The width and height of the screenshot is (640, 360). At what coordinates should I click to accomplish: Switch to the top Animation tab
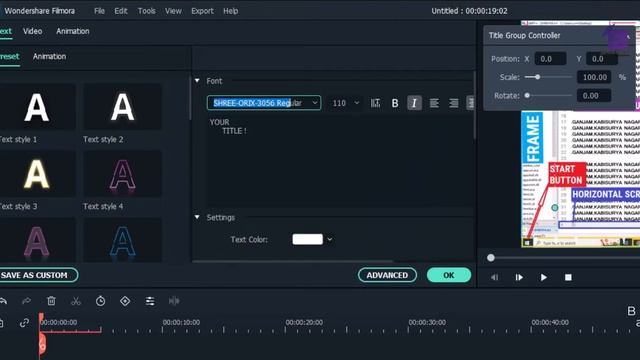coord(73,31)
